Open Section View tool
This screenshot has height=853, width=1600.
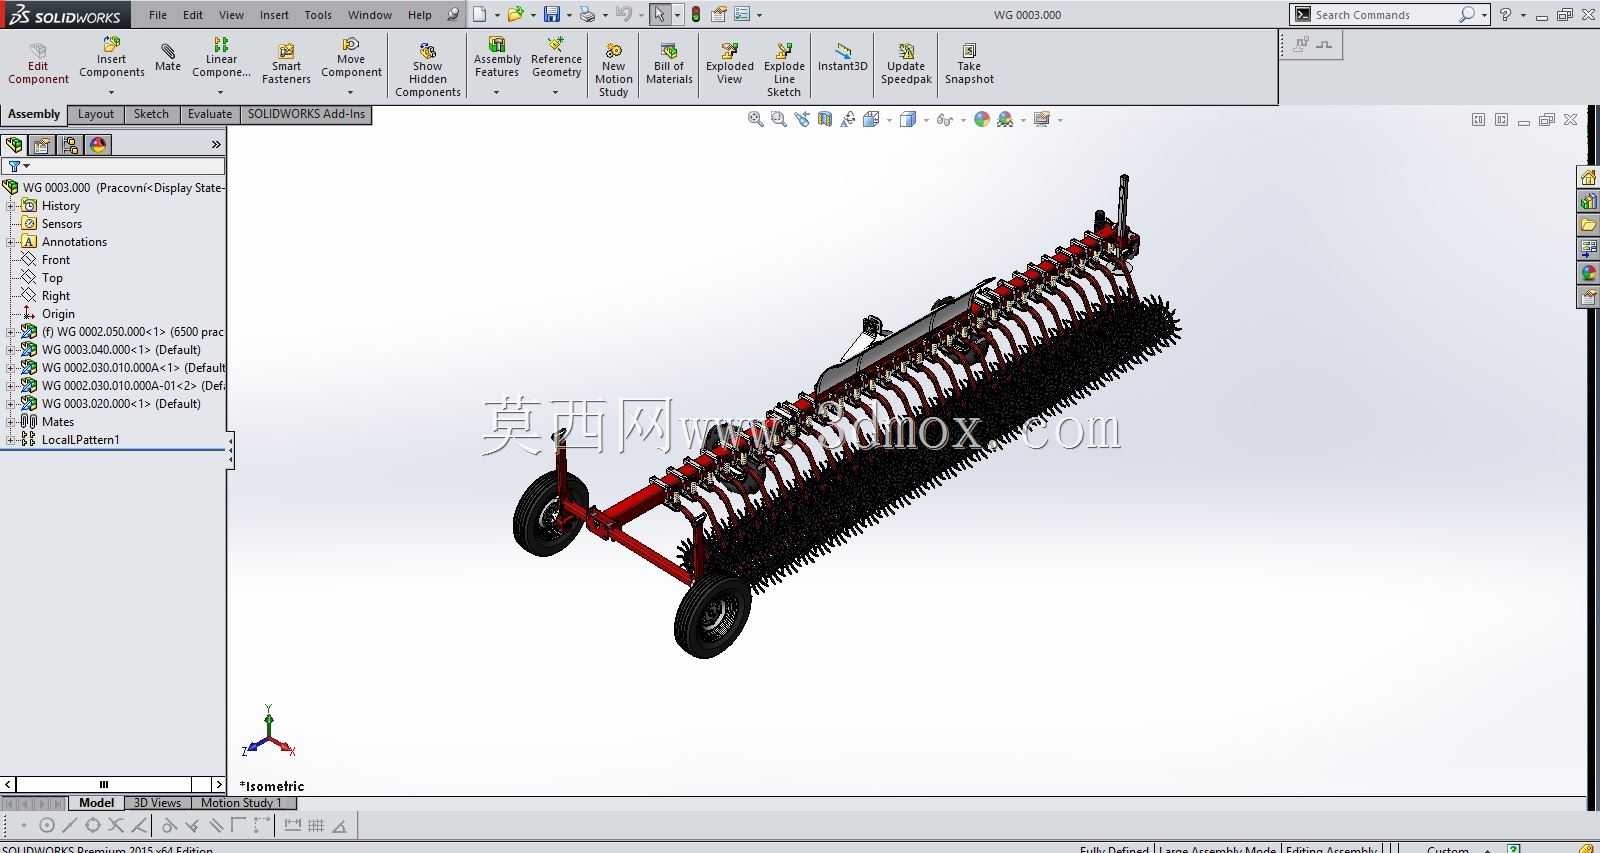[825, 120]
